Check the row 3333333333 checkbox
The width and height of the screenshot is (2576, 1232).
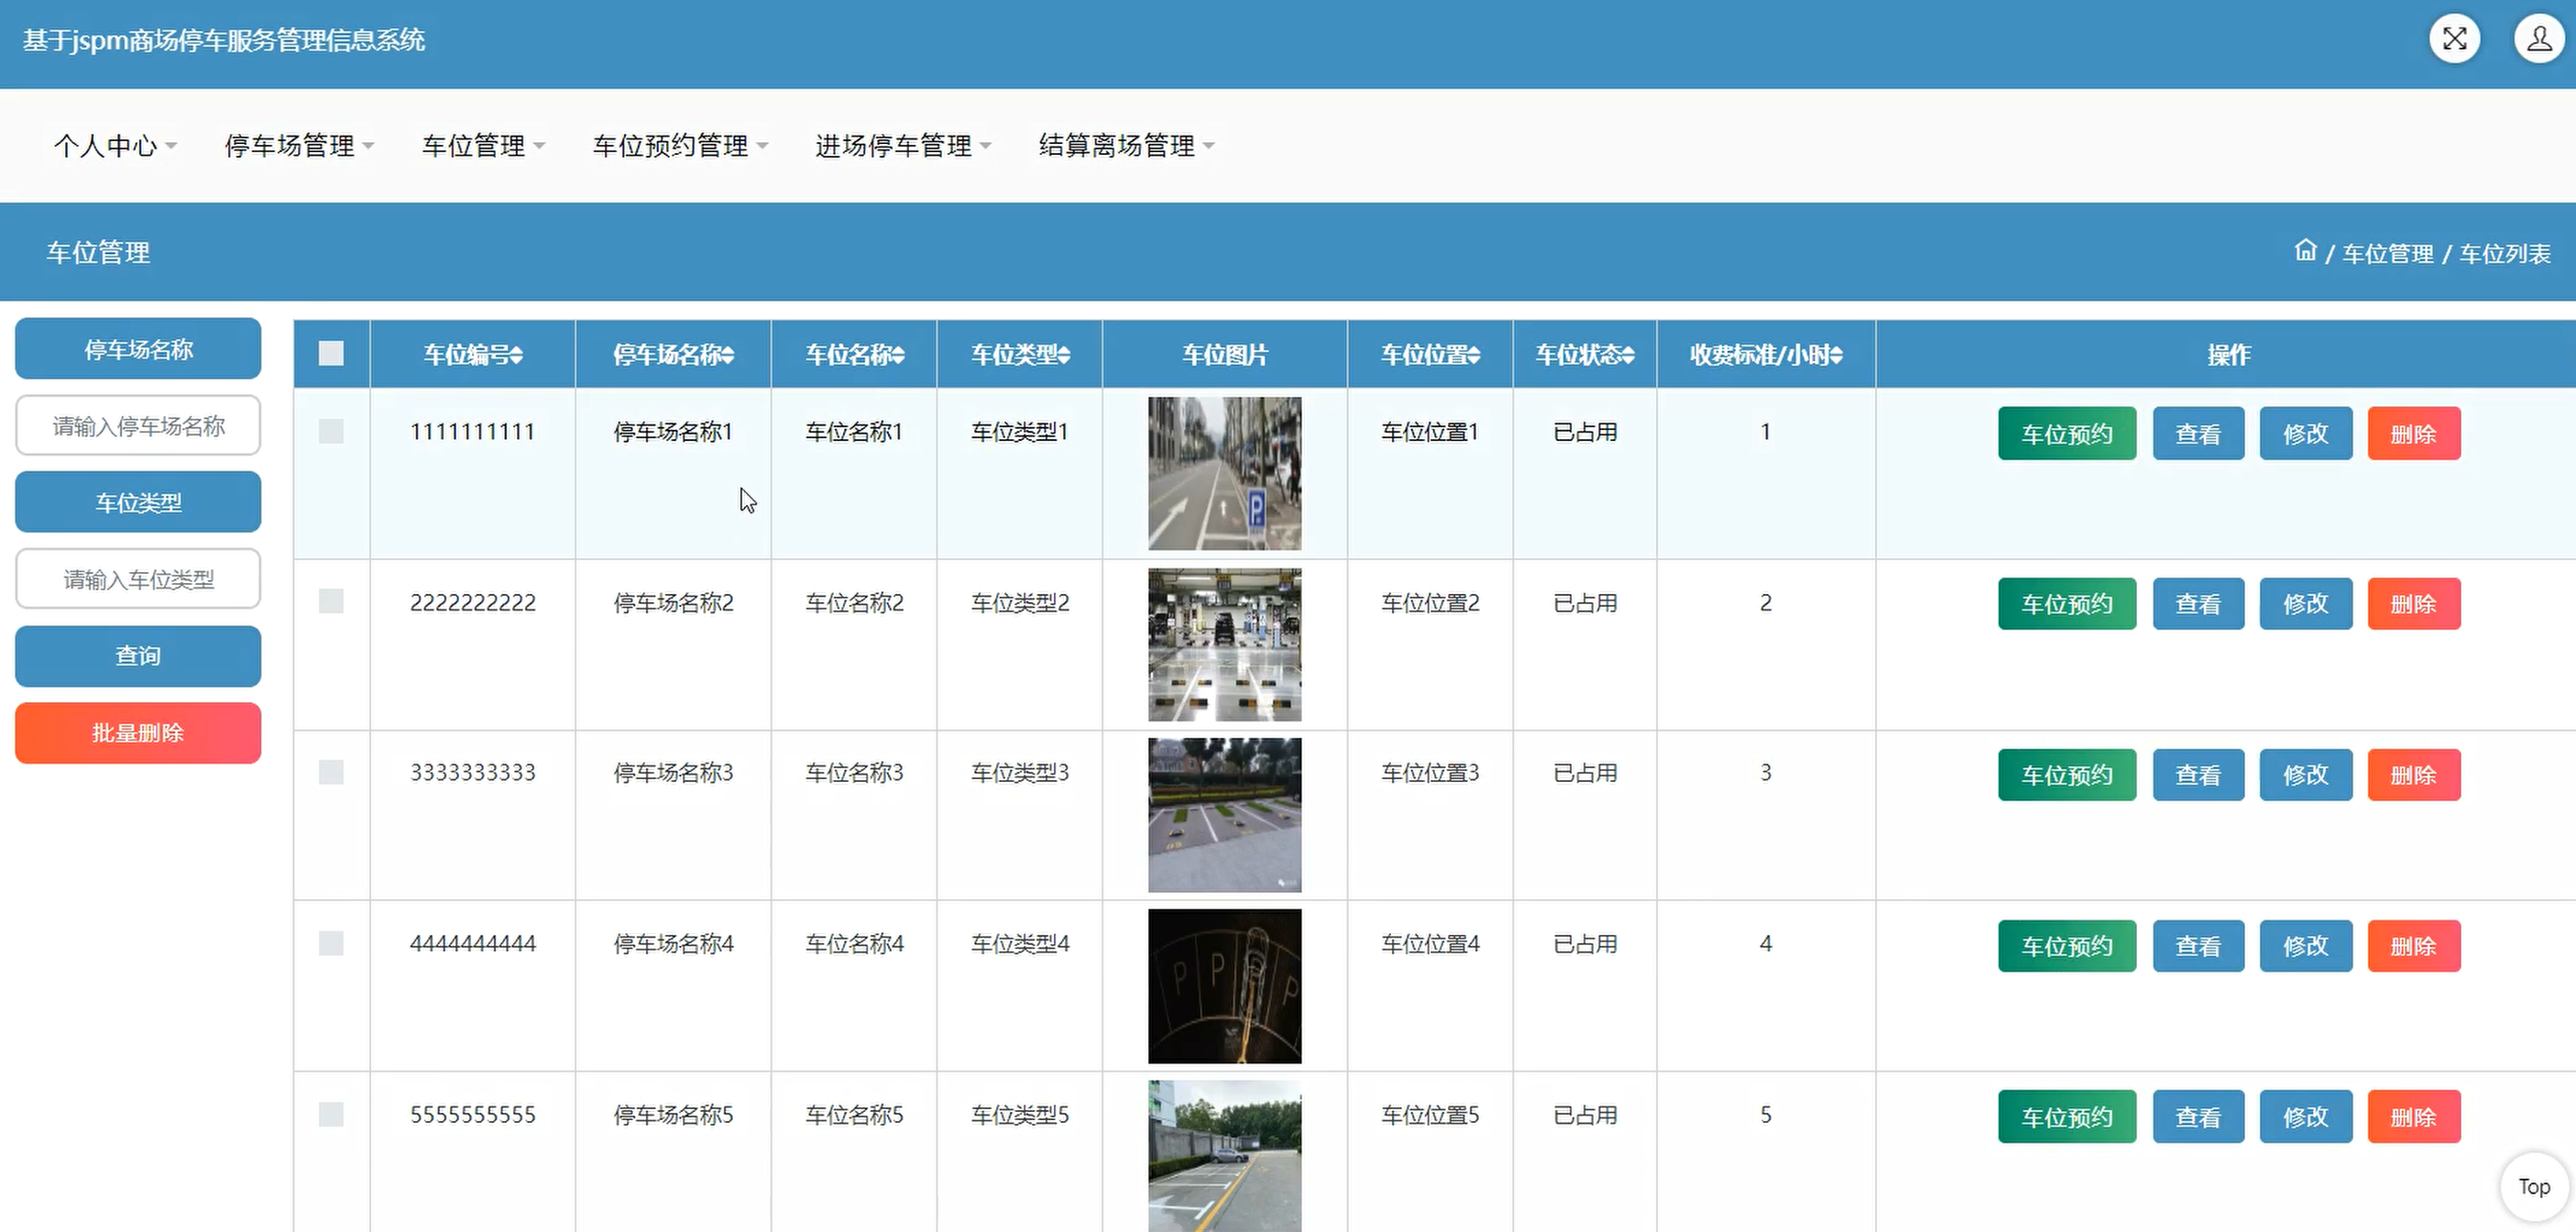(x=331, y=772)
